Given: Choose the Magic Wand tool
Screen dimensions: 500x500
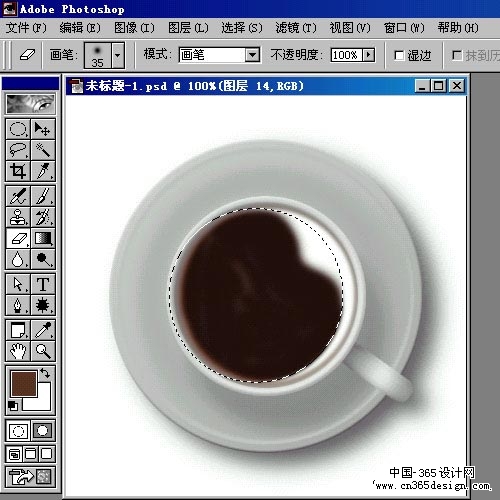Looking at the screenshot, I should pyautogui.click(x=43, y=150).
